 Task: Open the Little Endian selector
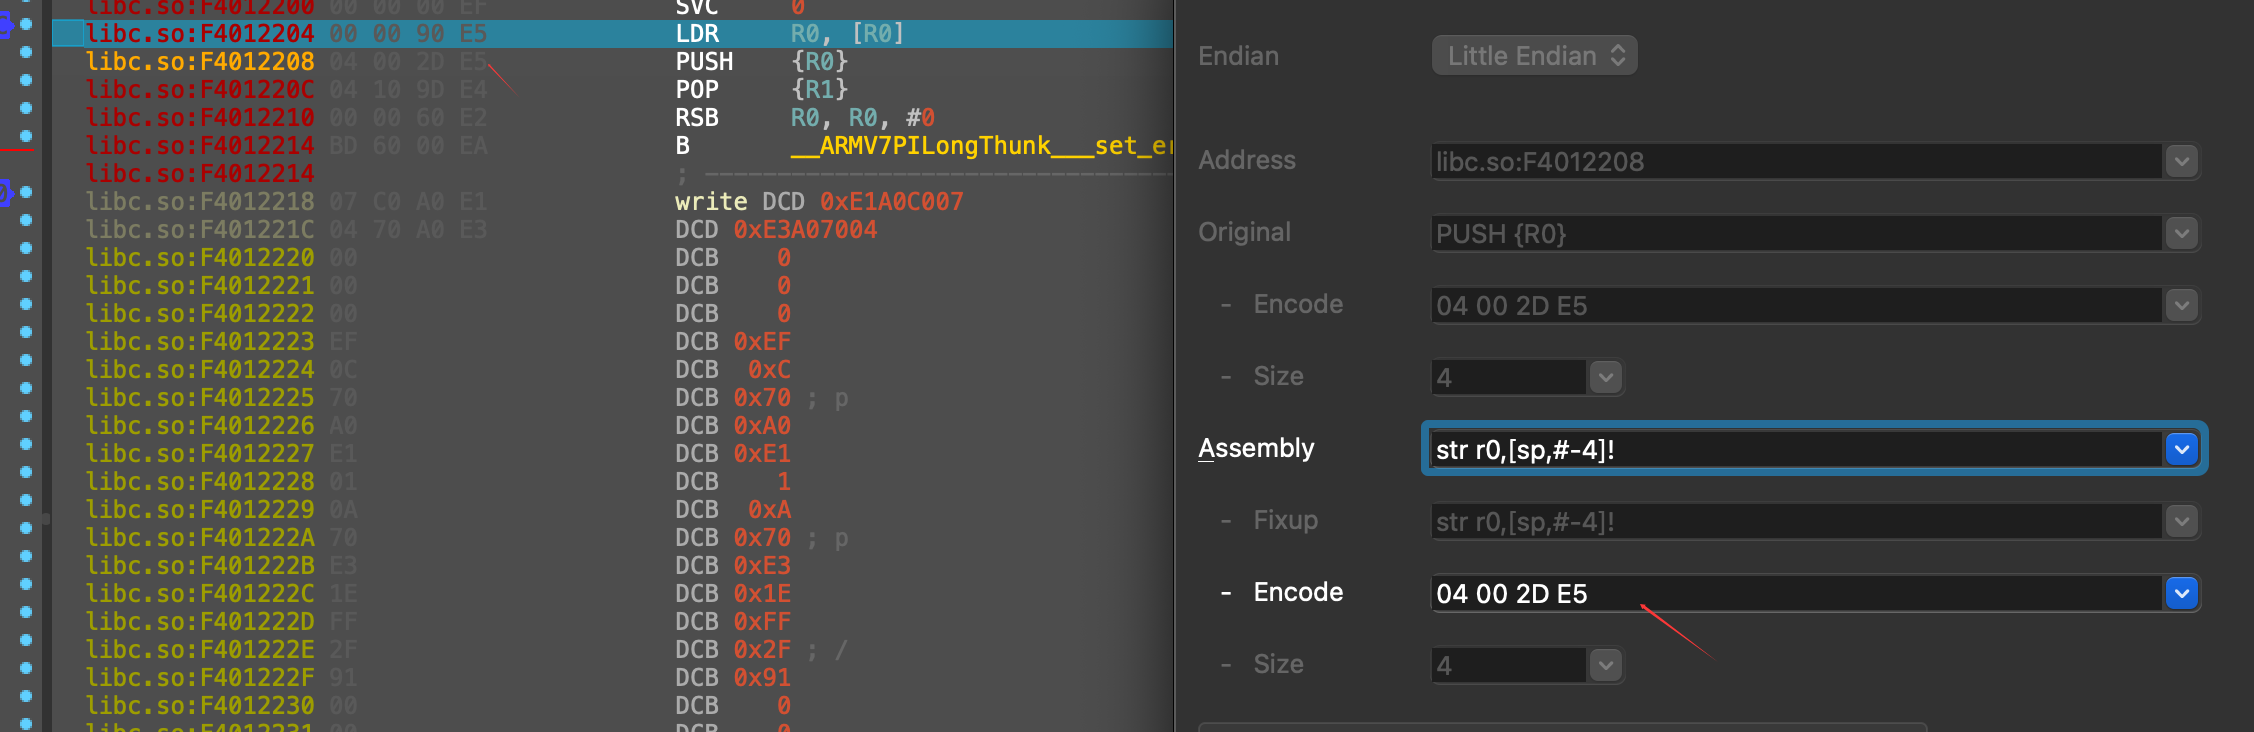[1534, 56]
